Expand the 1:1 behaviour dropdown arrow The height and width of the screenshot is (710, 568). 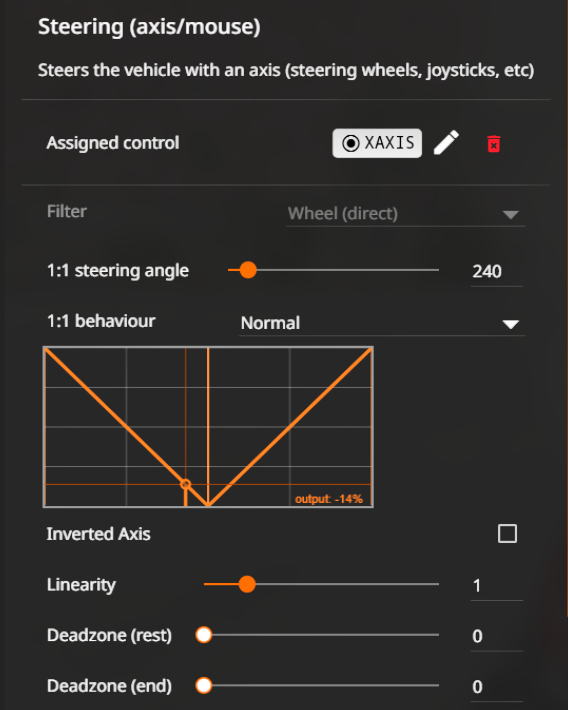tap(510, 324)
